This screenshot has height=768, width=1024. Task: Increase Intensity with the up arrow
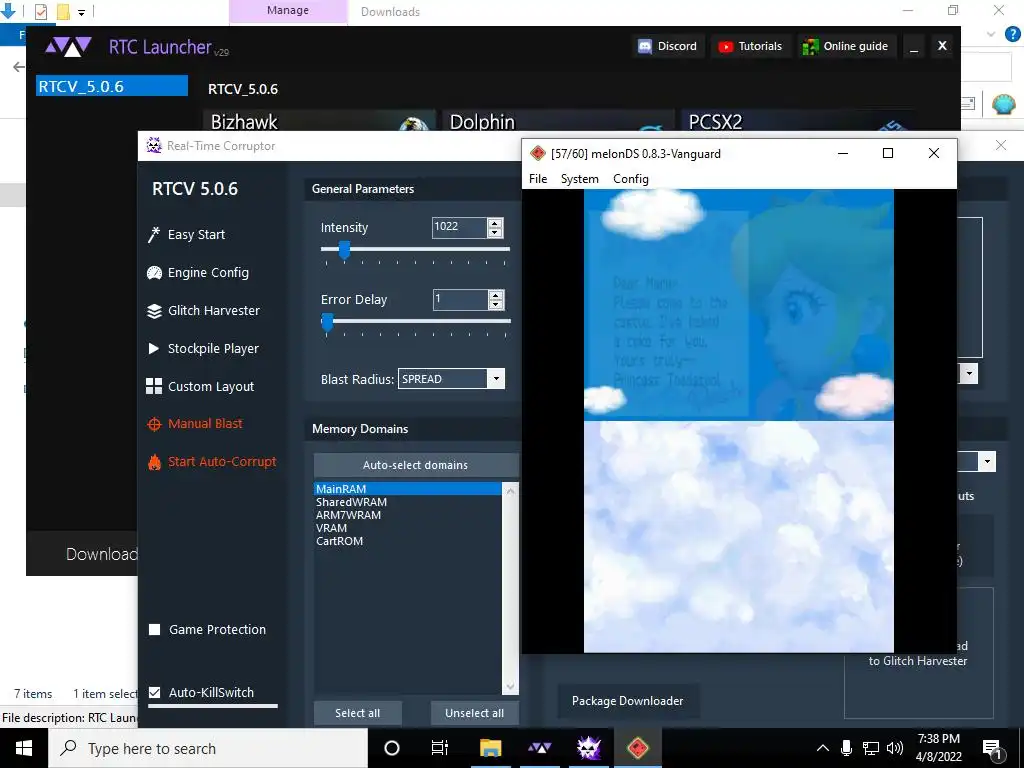pos(495,223)
